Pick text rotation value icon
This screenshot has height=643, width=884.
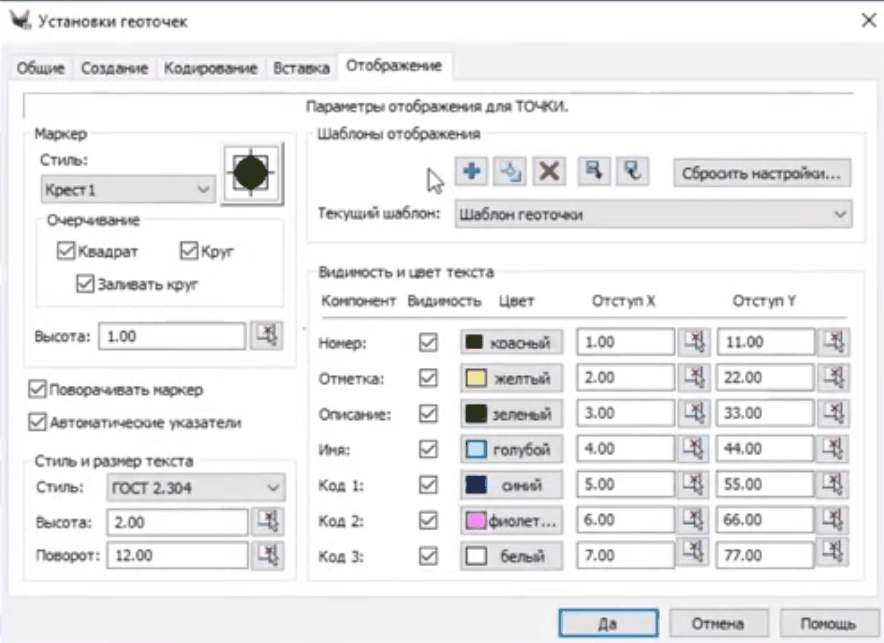(267, 555)
